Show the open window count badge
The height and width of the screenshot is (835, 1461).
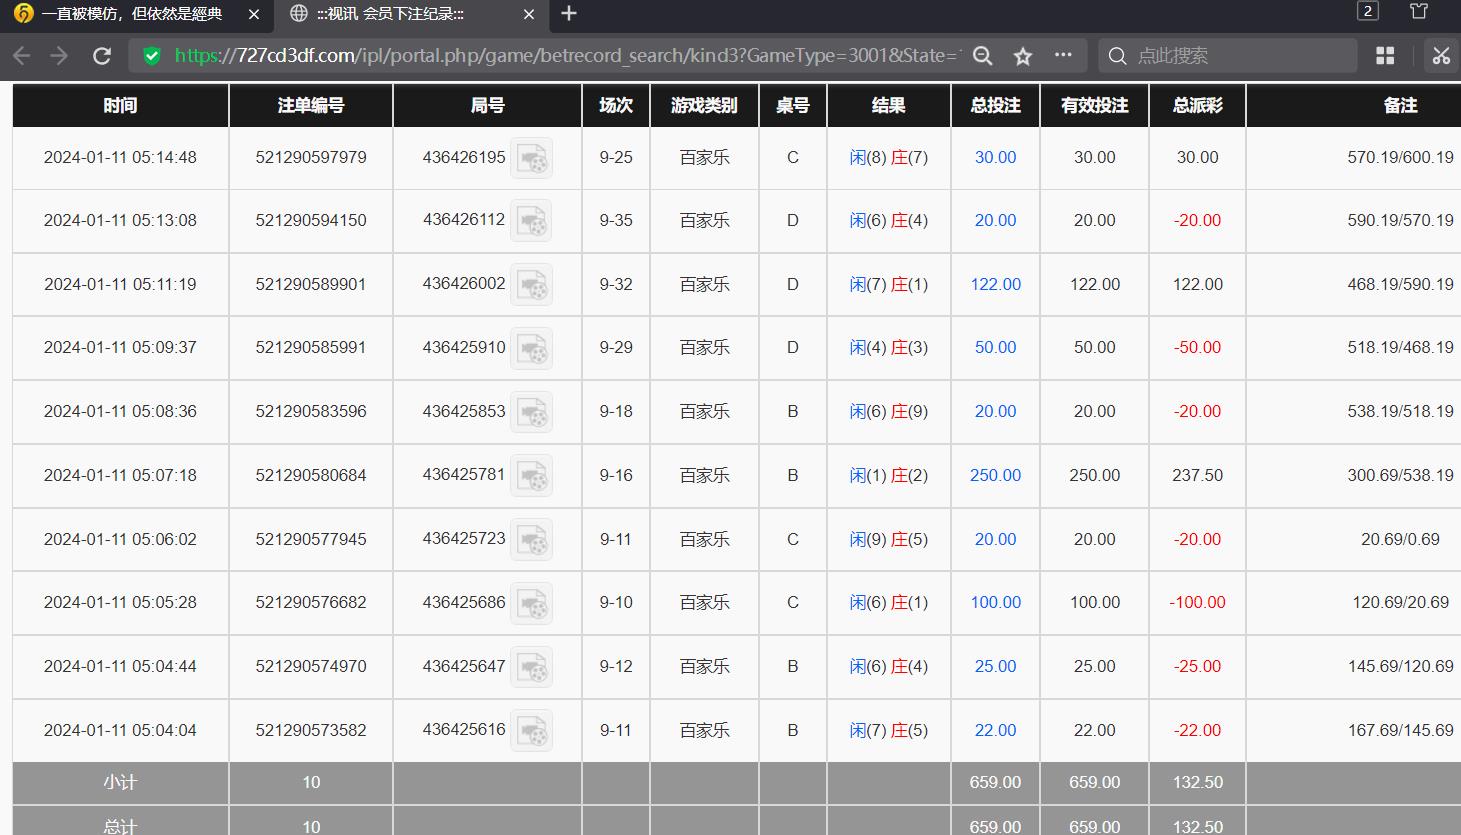1368,11
